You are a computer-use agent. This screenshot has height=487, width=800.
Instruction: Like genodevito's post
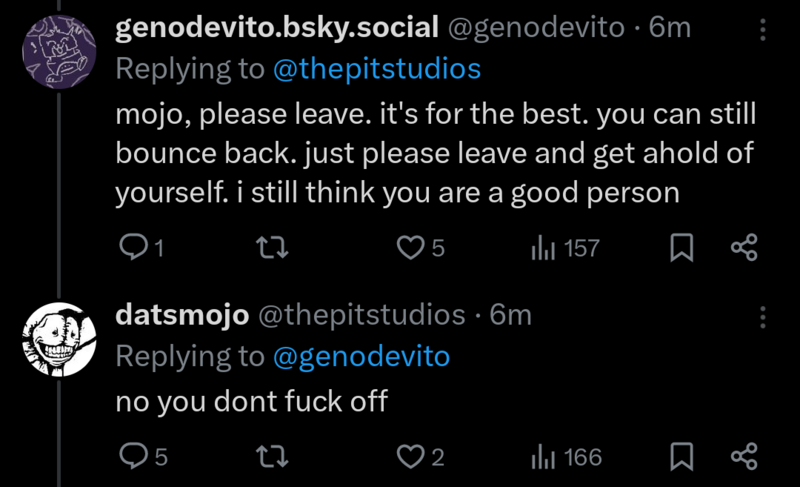point(410,248)
